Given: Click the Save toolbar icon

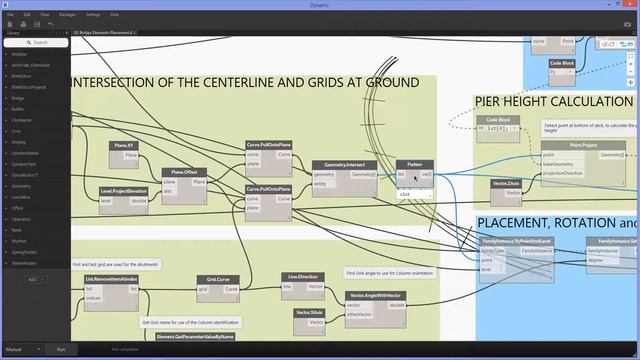Looking at the screenshot, I should [37, 24].
